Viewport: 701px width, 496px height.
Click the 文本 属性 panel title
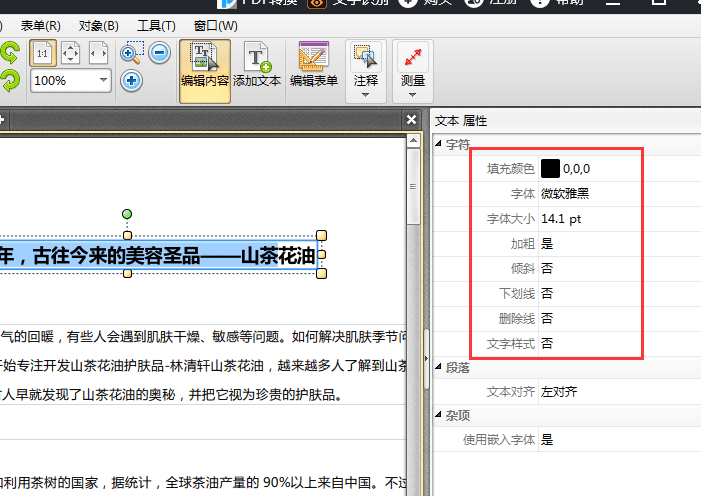[x=461, y=121]
